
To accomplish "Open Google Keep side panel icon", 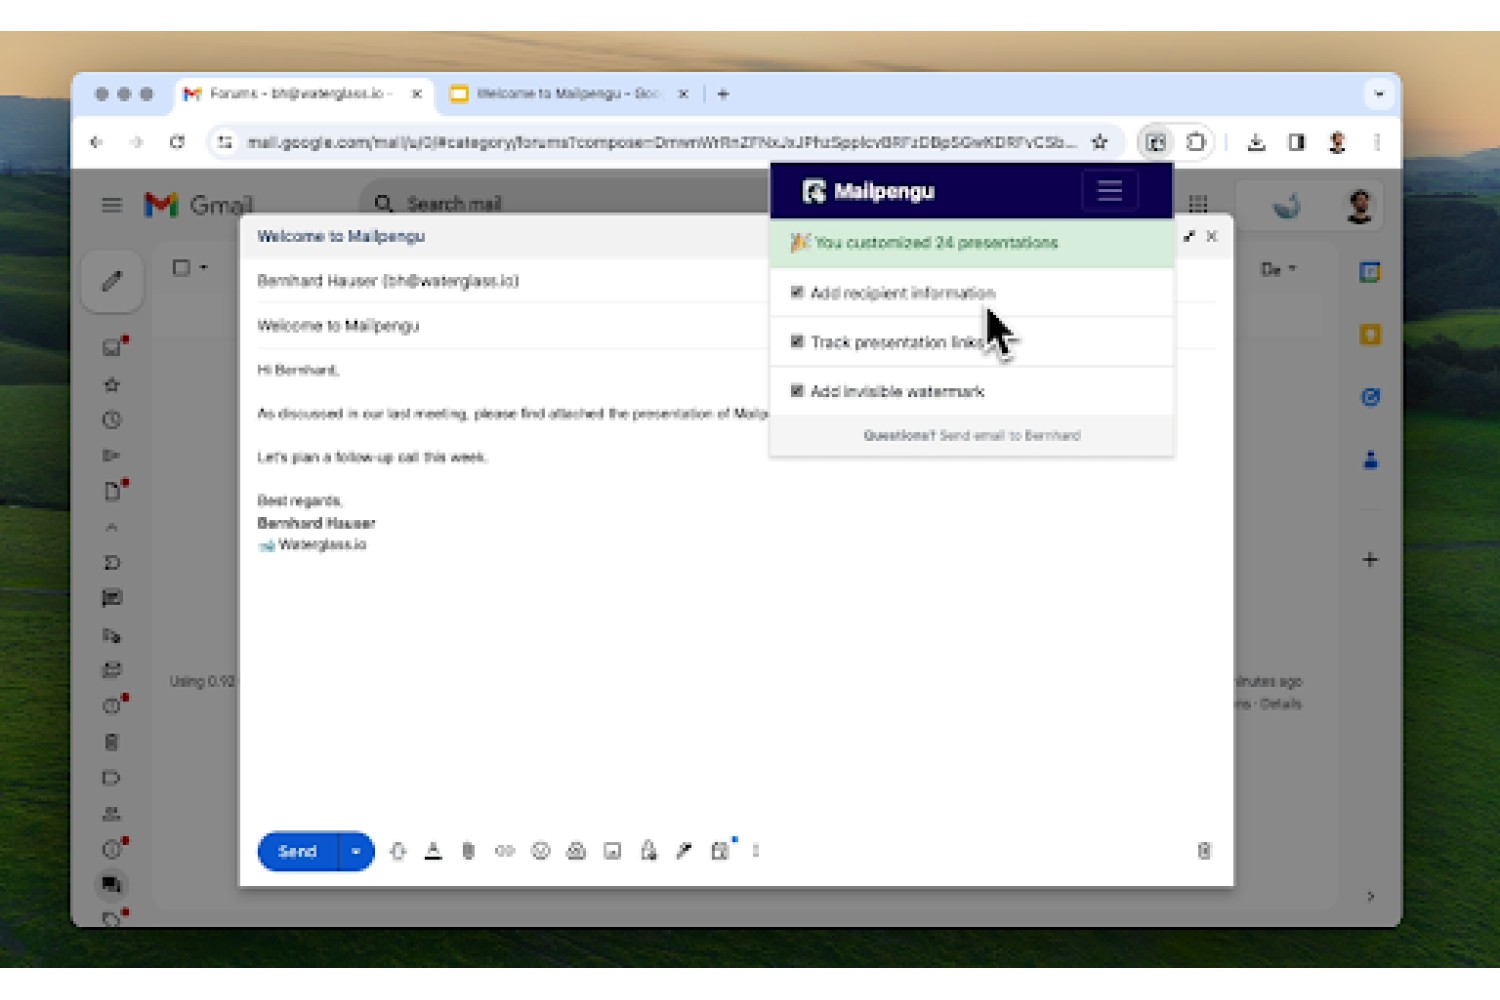I will point(1370,334).
